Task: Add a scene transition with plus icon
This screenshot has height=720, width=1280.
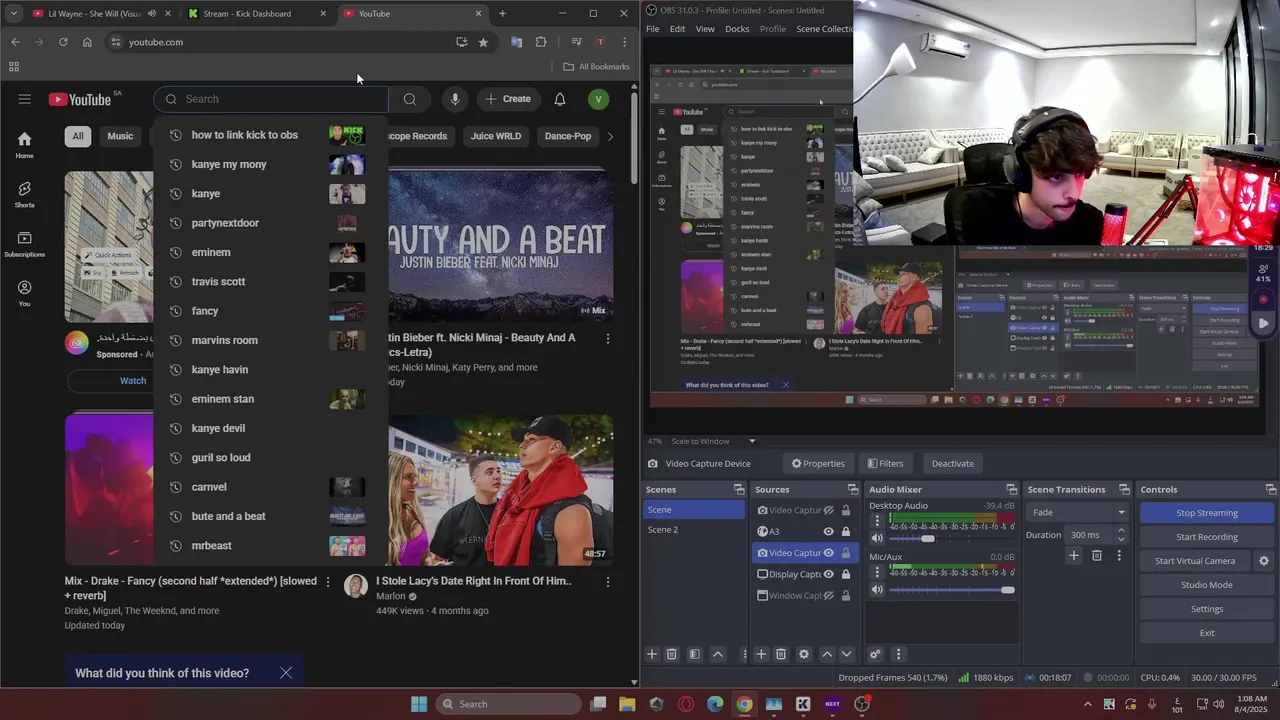Action: pos(1074,556)
